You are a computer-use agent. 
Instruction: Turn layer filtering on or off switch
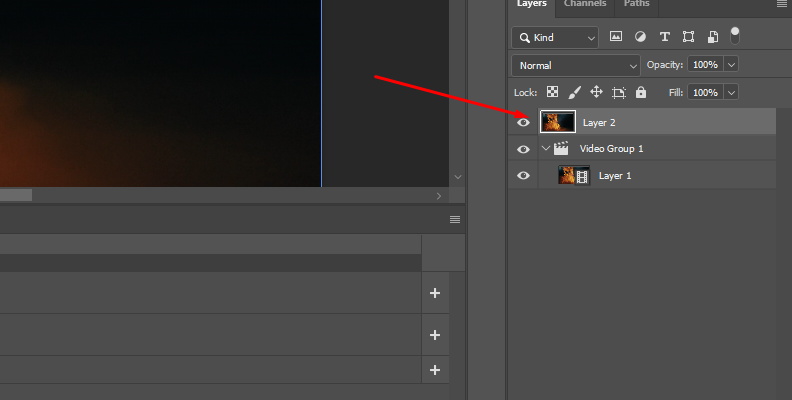(x=735, y=35)
